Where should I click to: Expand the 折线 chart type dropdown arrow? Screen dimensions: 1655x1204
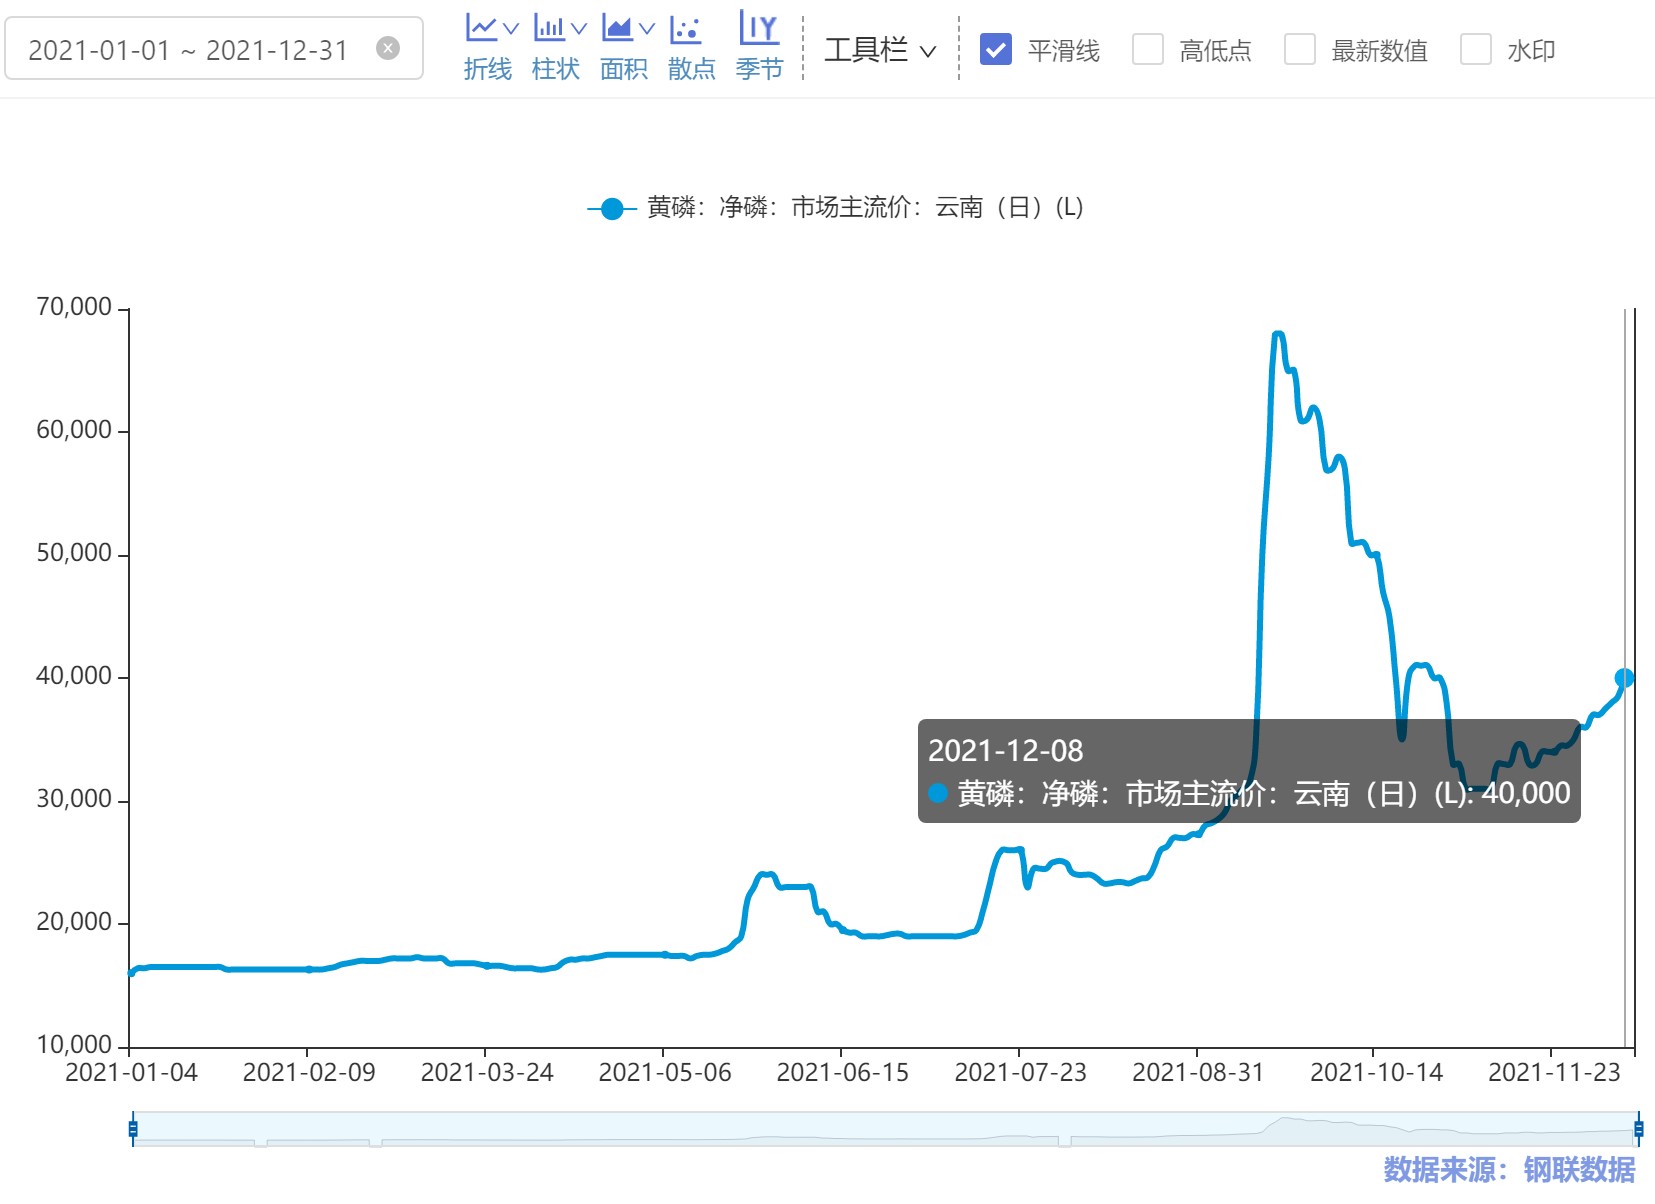(x=511, y=29)
